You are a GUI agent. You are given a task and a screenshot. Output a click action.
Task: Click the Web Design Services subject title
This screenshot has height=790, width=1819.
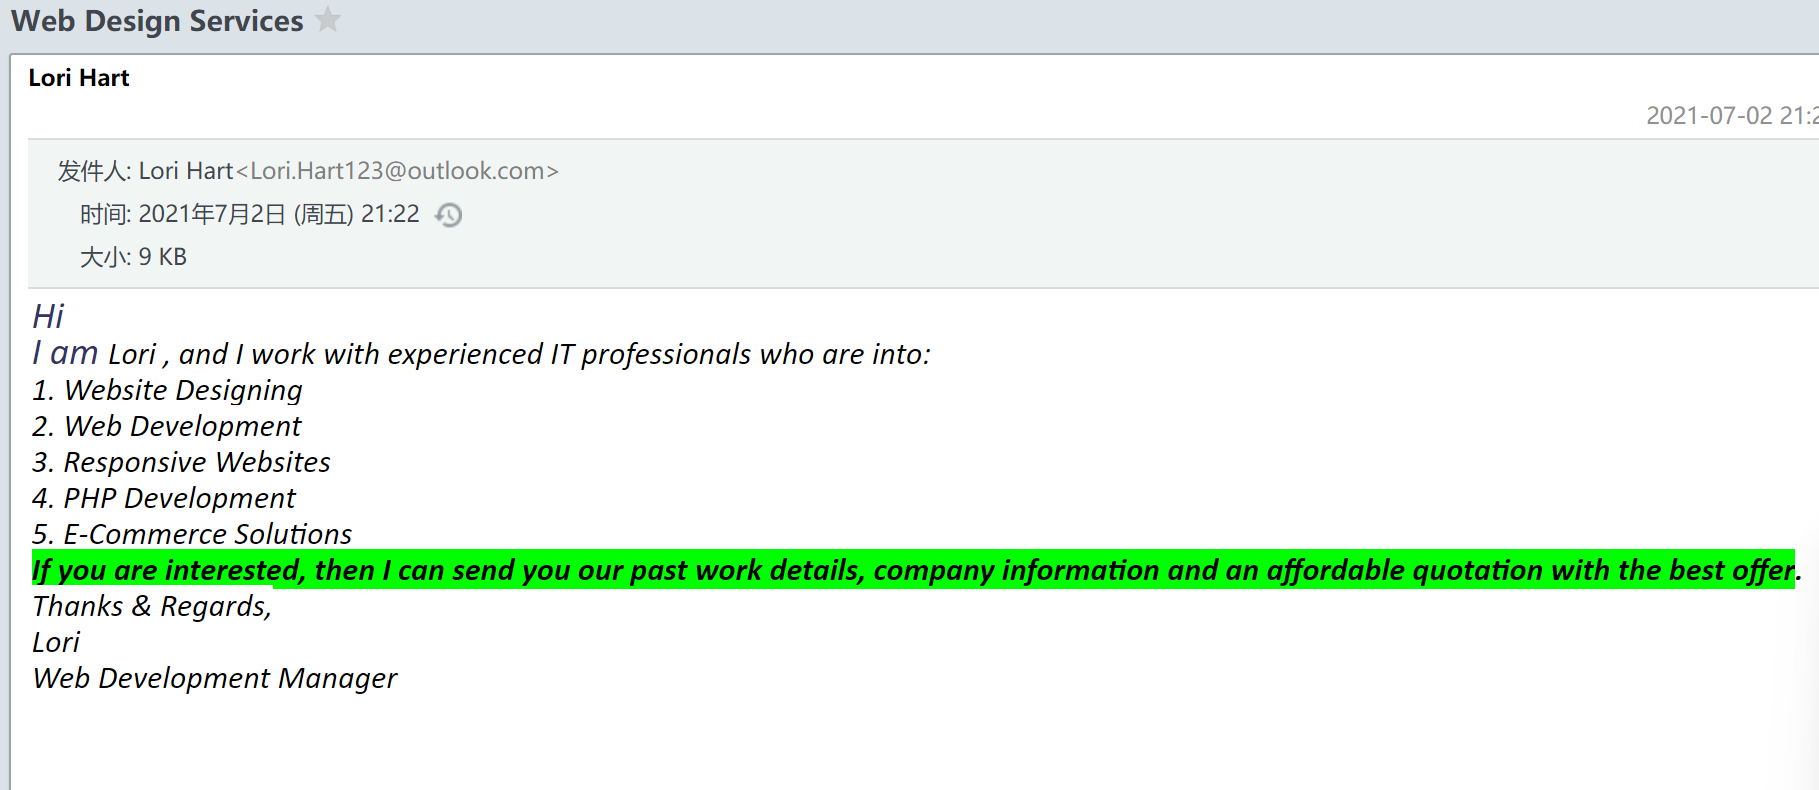[x=157, y=21]
